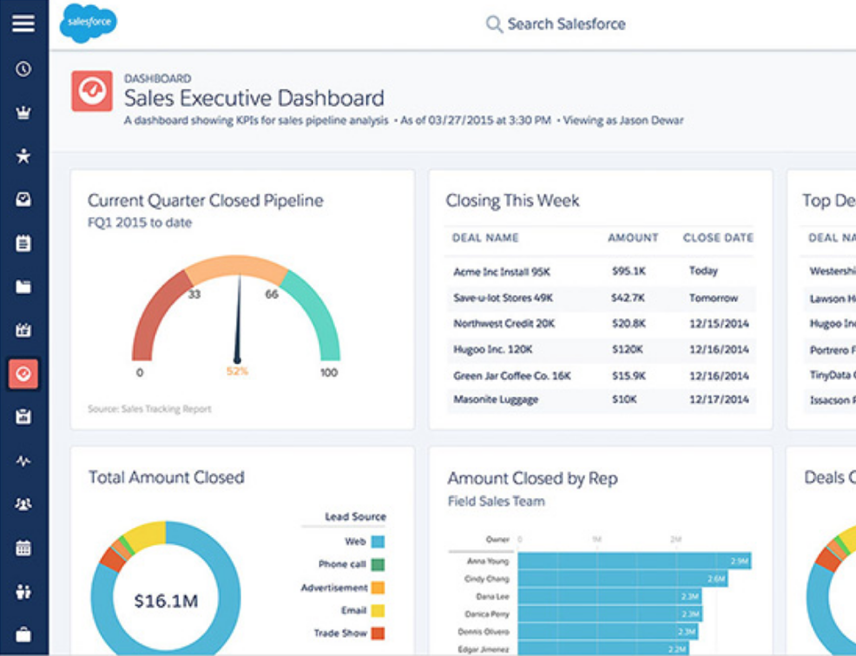Sort table by AMOUNT column
Image resolution: width=856 pixels, height=656 pixels.
[x=633, y=238]
